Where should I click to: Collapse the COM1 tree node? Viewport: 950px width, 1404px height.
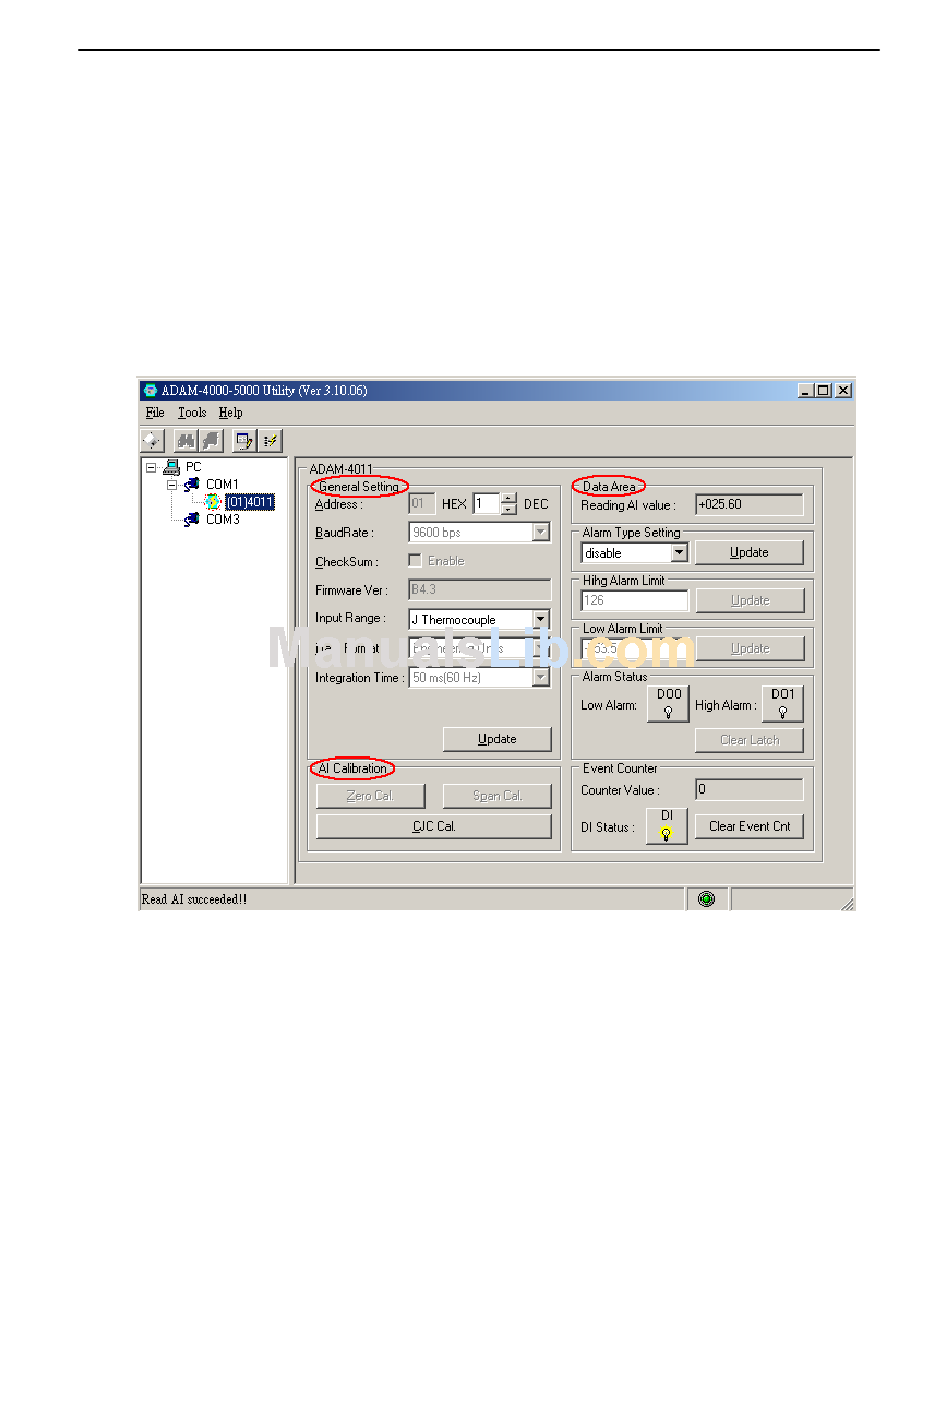(172, 485)
